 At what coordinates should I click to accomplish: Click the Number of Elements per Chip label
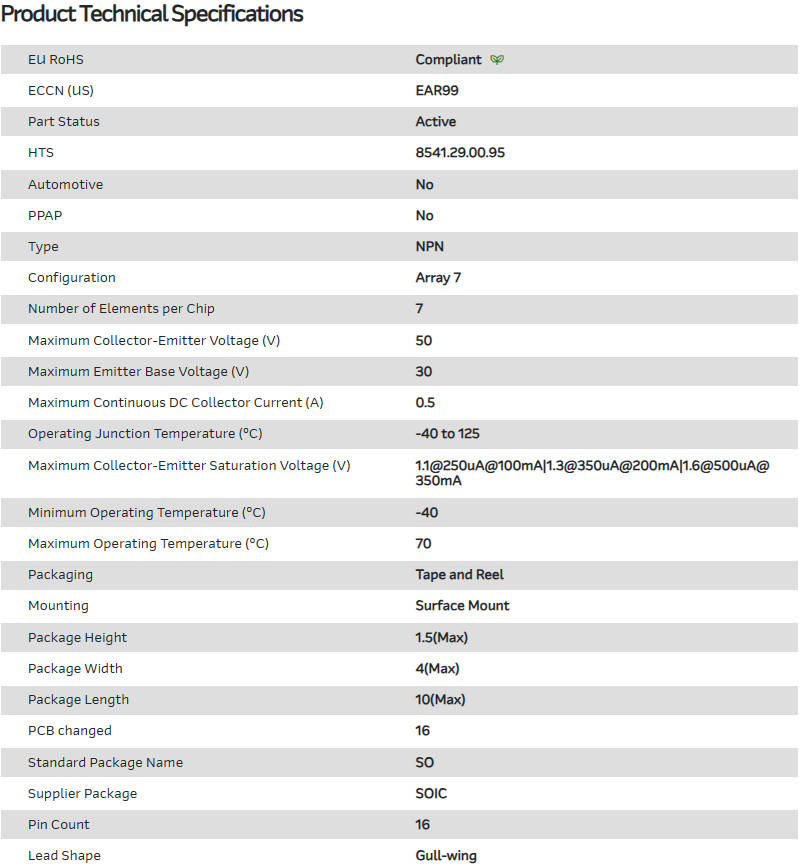(x=121, y=309)
